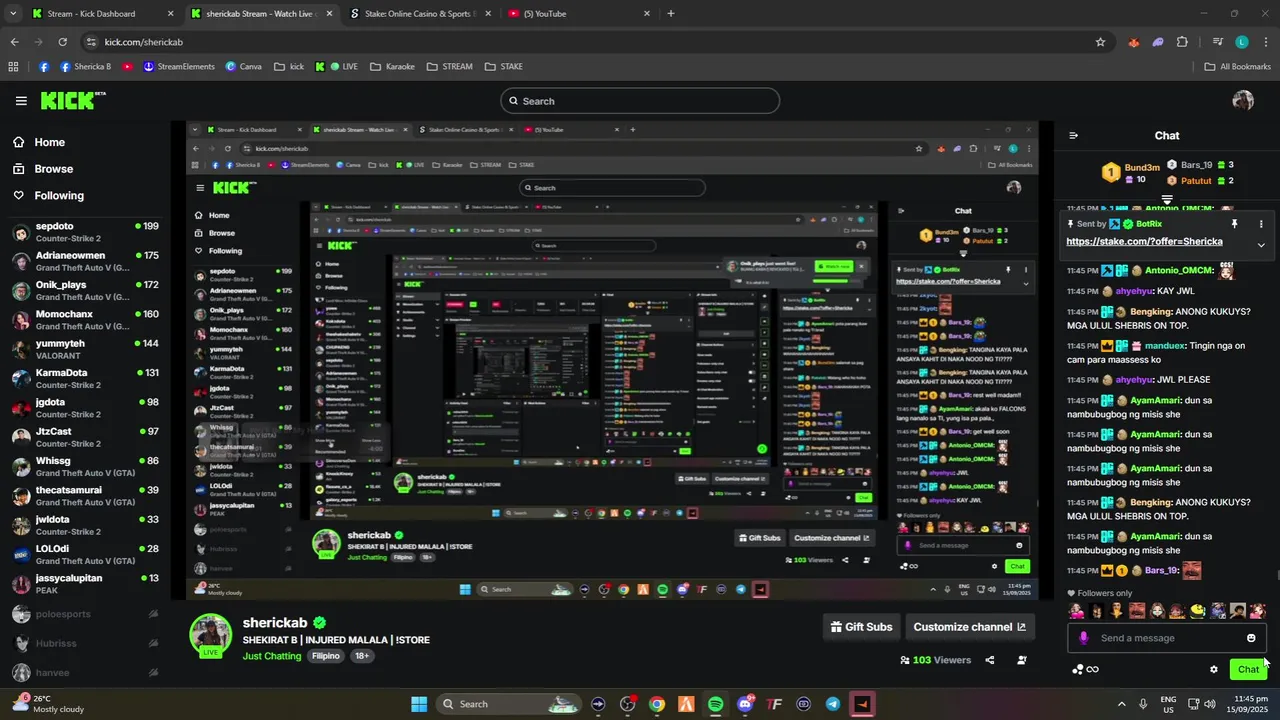Open sherickab channel avatar
1280x720 pixels.
(211, 636)
